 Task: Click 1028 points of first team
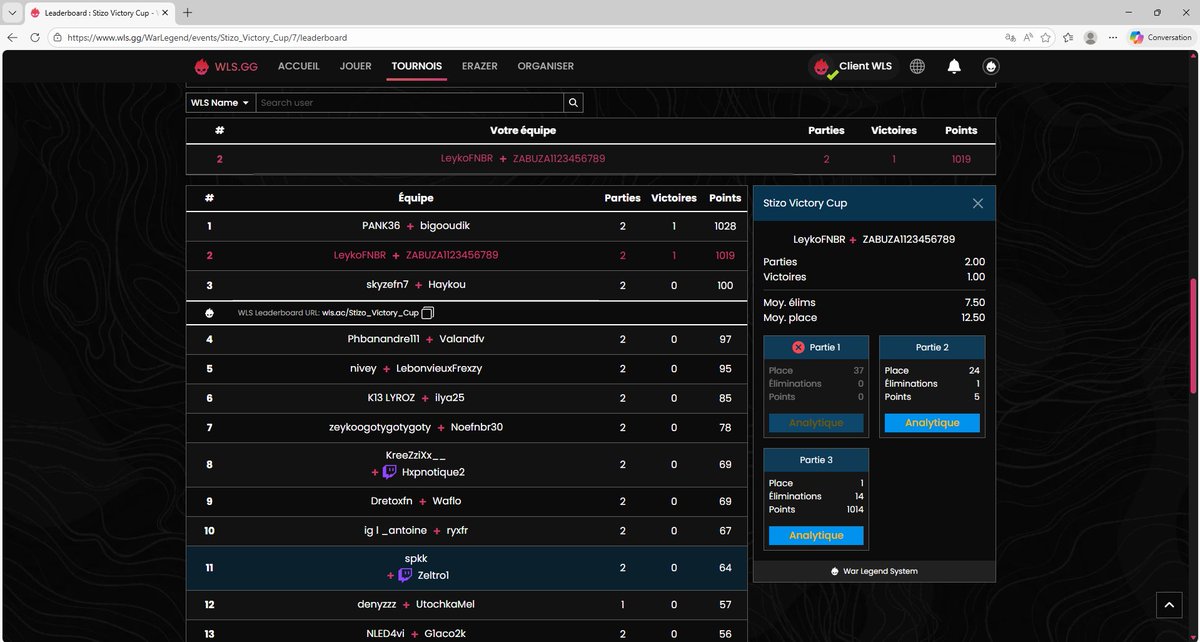coord(725,226)
